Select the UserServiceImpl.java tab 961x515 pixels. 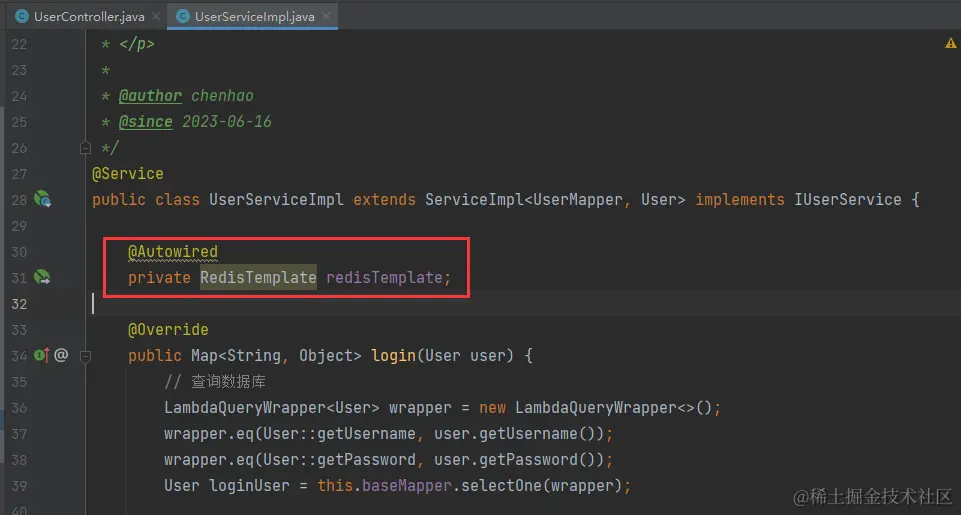click(254, 17)
